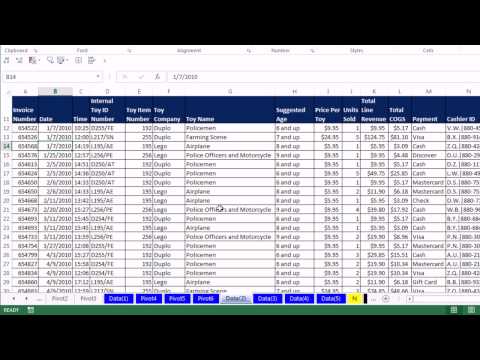Open the Number group dialog launcher
The image size is (480, 360).
pyautogui.click(x=312, y=51)
